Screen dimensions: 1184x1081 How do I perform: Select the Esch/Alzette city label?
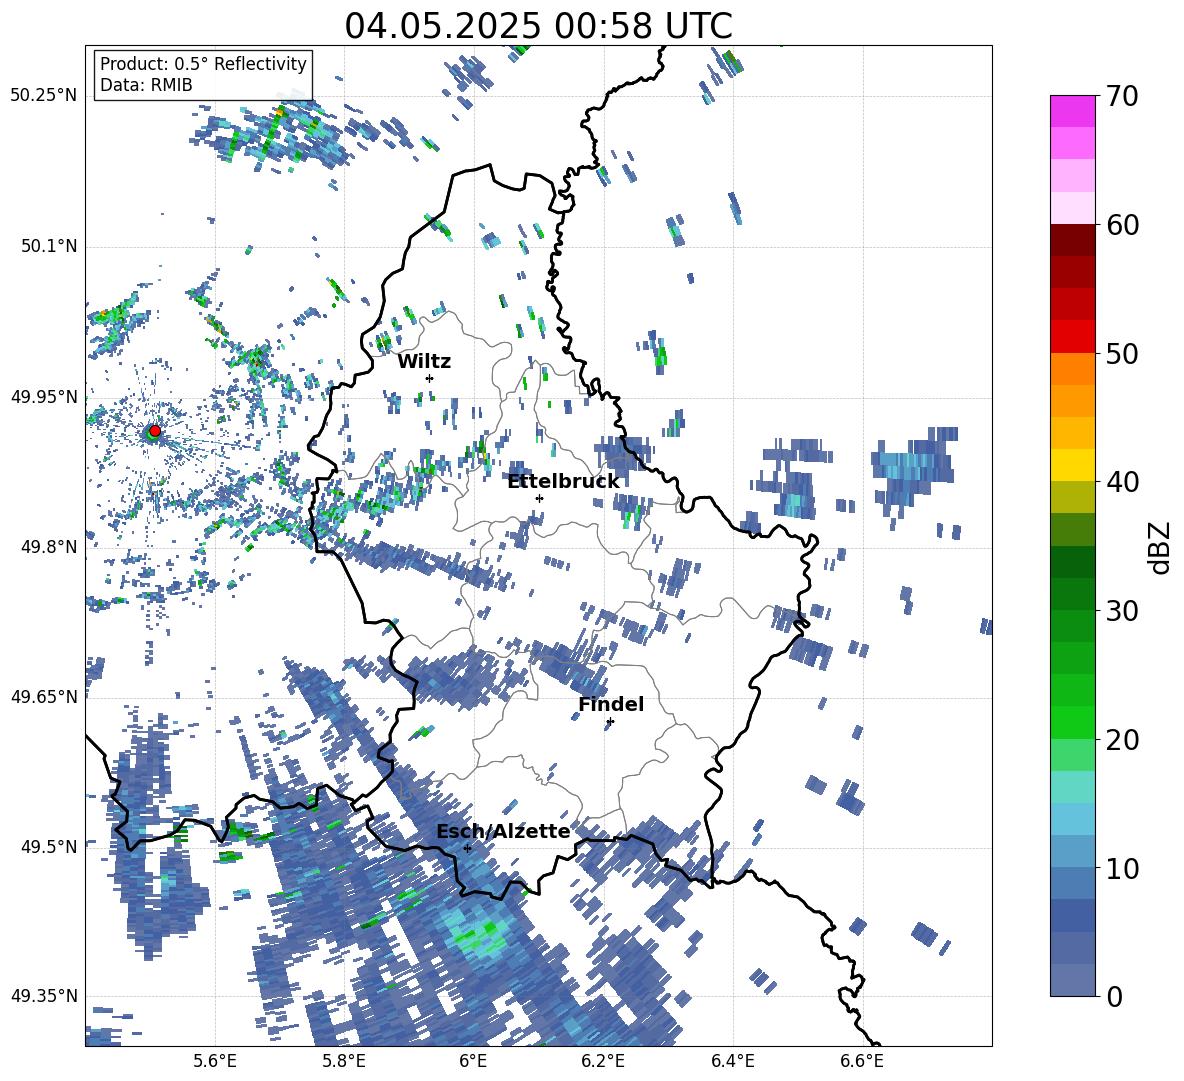click(503, 832)
